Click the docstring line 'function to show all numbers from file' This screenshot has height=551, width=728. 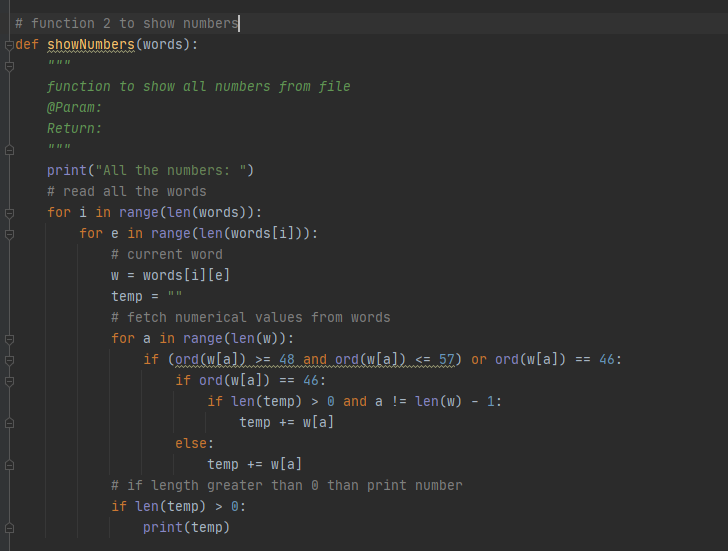[x=199, y=86]
